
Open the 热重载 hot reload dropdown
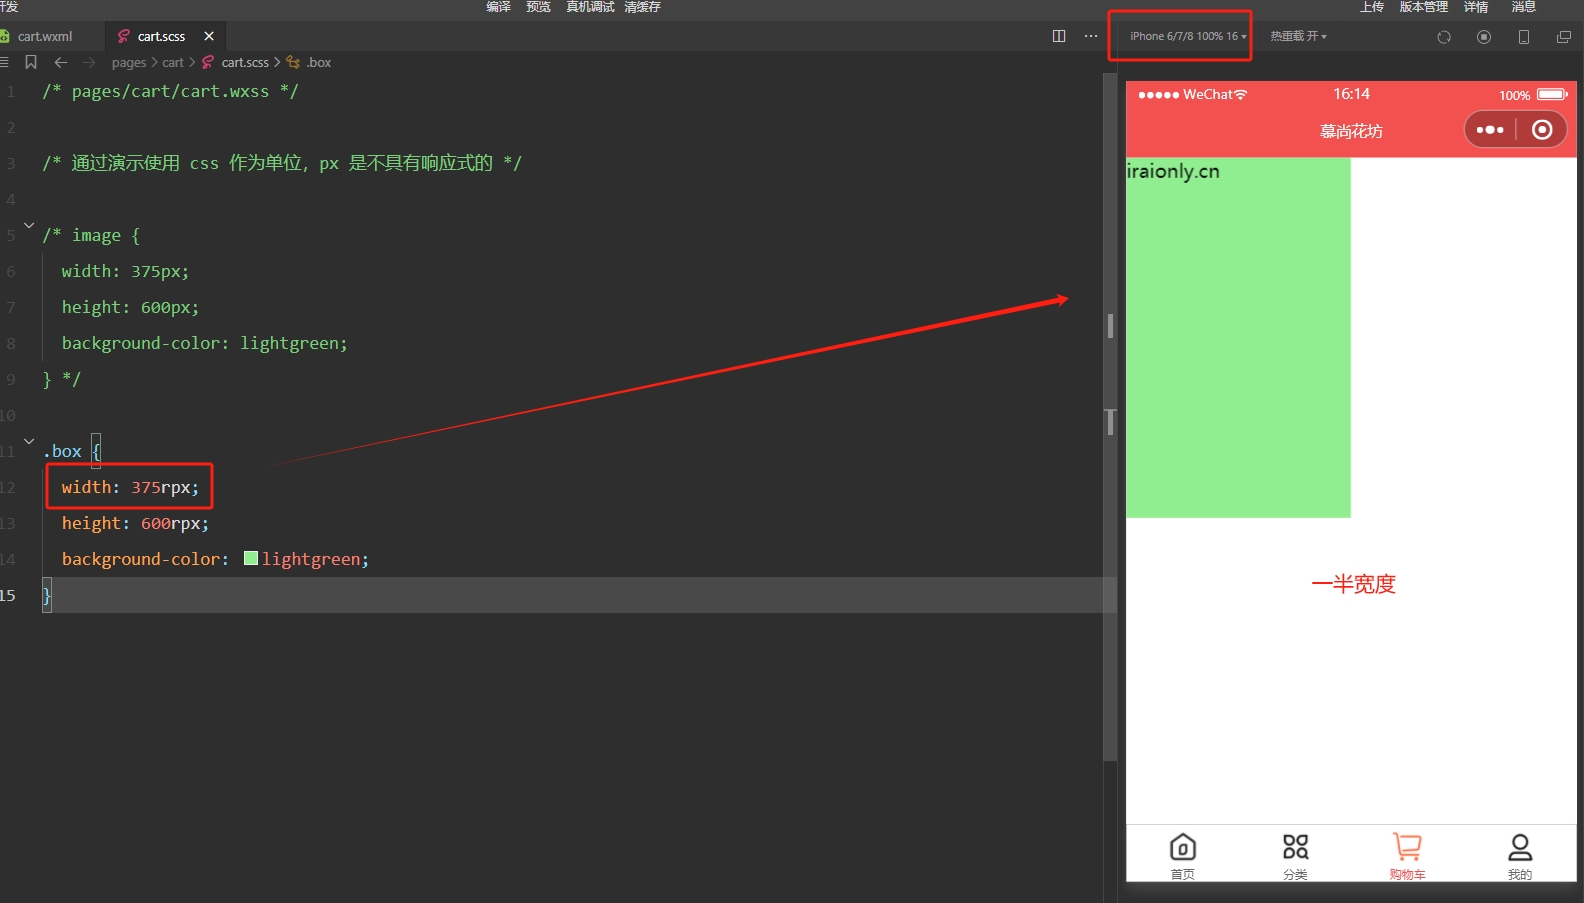click(1298, 36)
